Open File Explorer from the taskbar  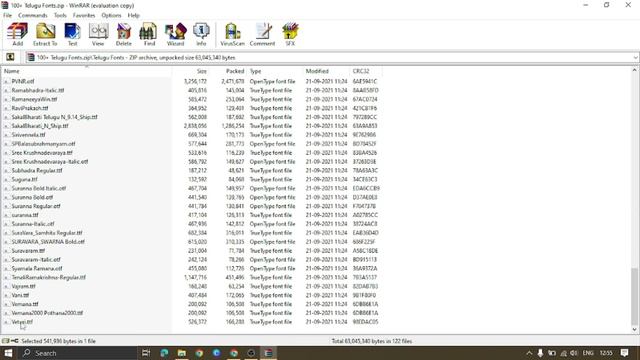[x=182, y=353]
